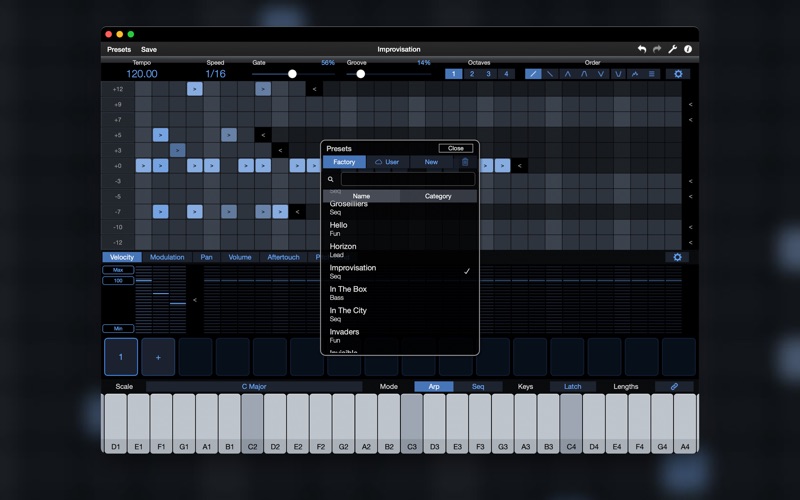Switch mode to Seq
This screenshot has height=500, width=800.
[x=478, y=386]
